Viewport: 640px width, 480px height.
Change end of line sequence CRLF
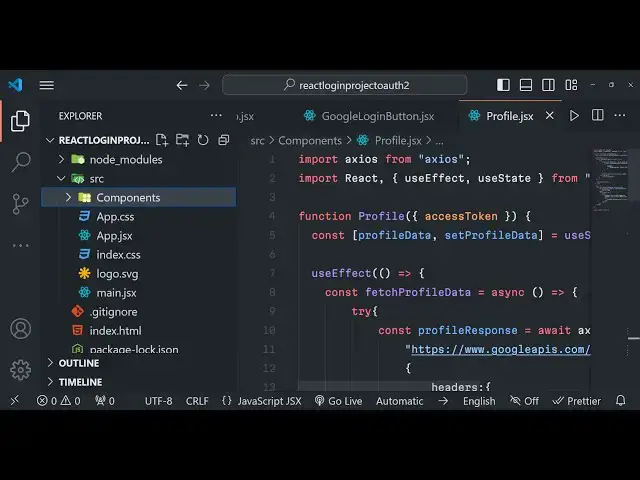pyautogui.click(x=197, y=401)
